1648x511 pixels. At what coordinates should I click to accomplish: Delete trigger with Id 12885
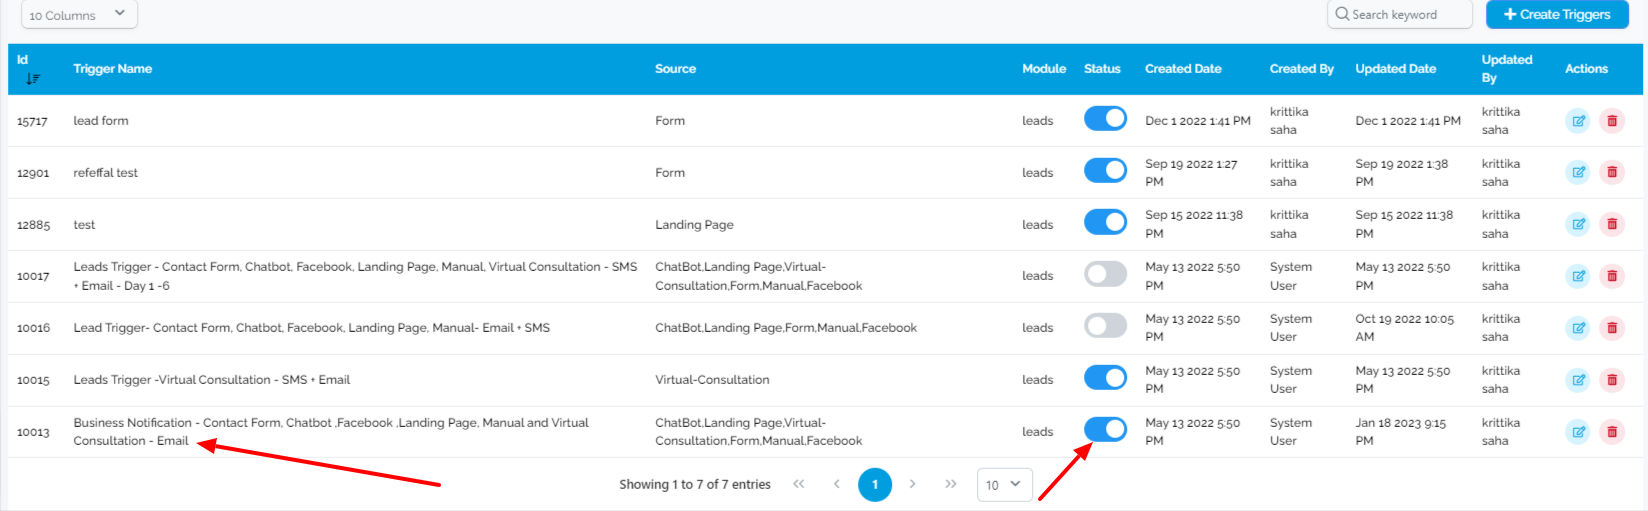pyautogui.click(x=1612, y=224)
